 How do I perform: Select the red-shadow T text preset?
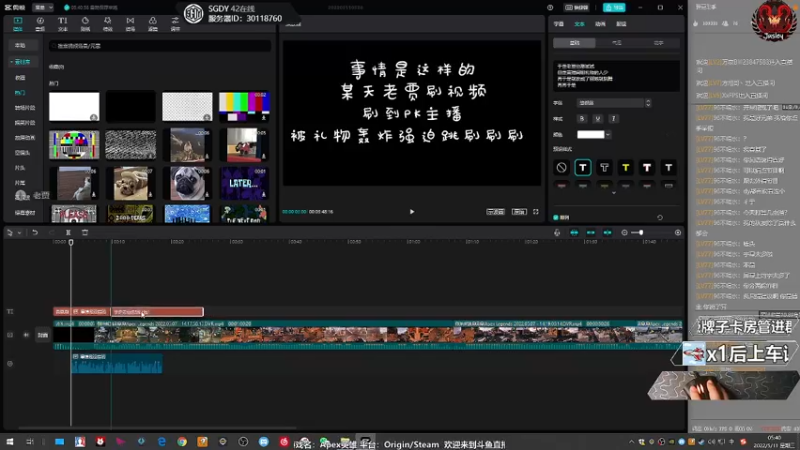click(647, 167)
